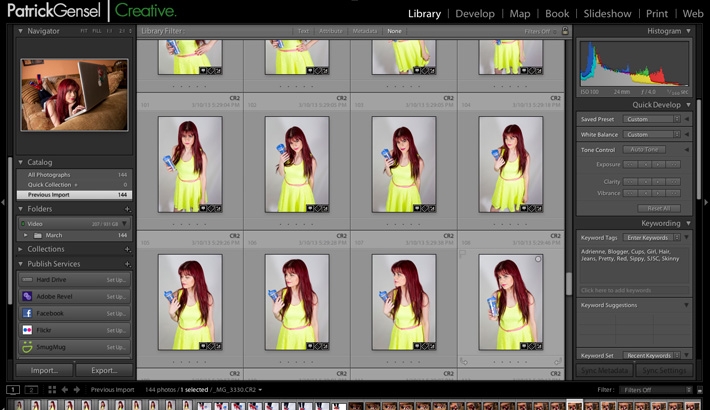Collapse the Folders panel
The width and height of the screenshot is (710, 410).
click(x=20, y=209)
